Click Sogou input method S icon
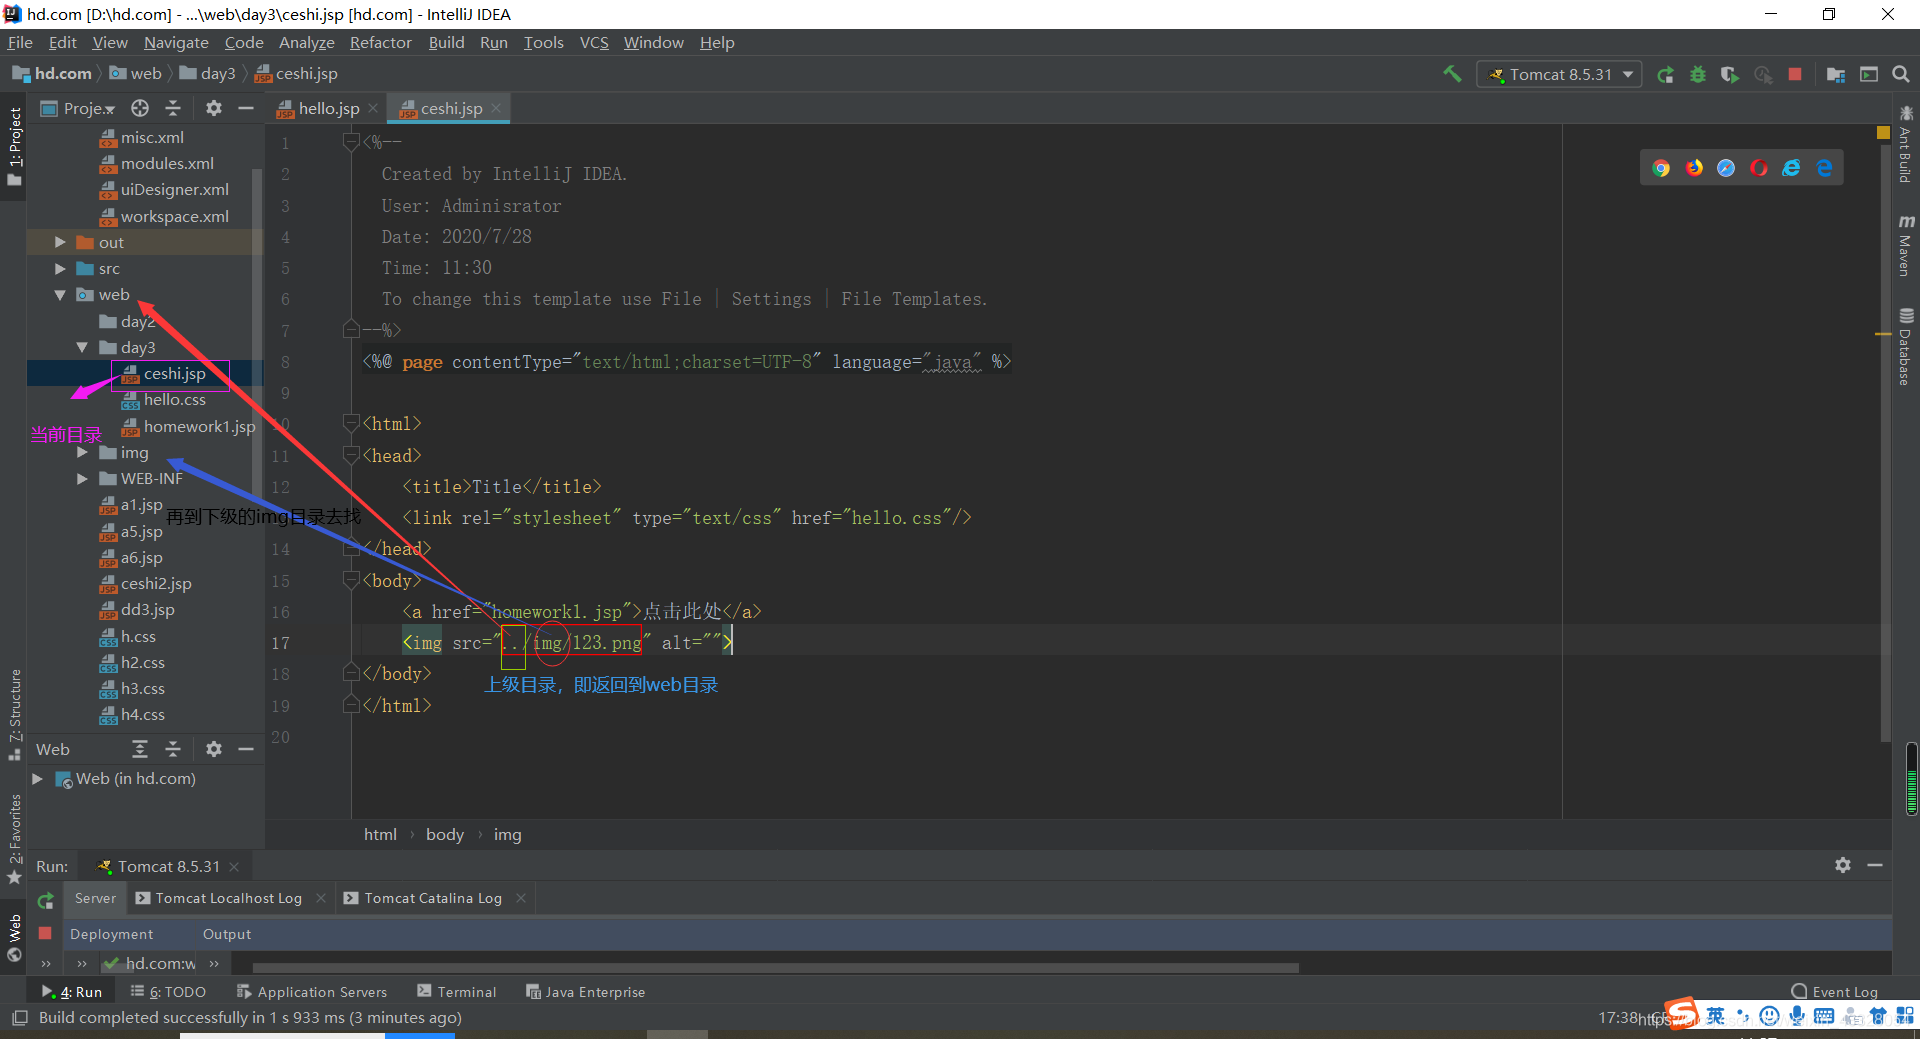The width and height of the screenshot is (1920, 1039). coord(1681,1013)
